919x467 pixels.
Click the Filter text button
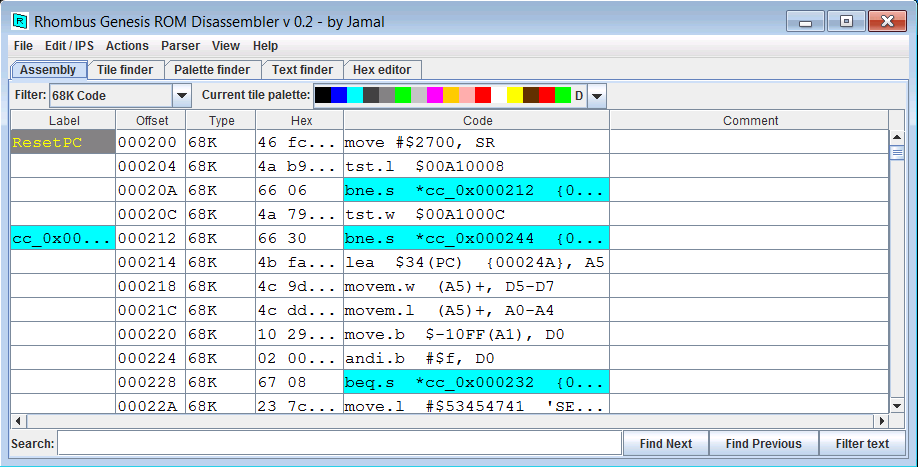click(862, 444)
